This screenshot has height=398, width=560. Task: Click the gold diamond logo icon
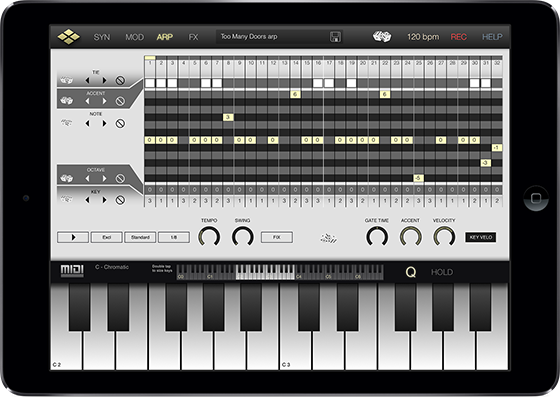tap(69, 37)
